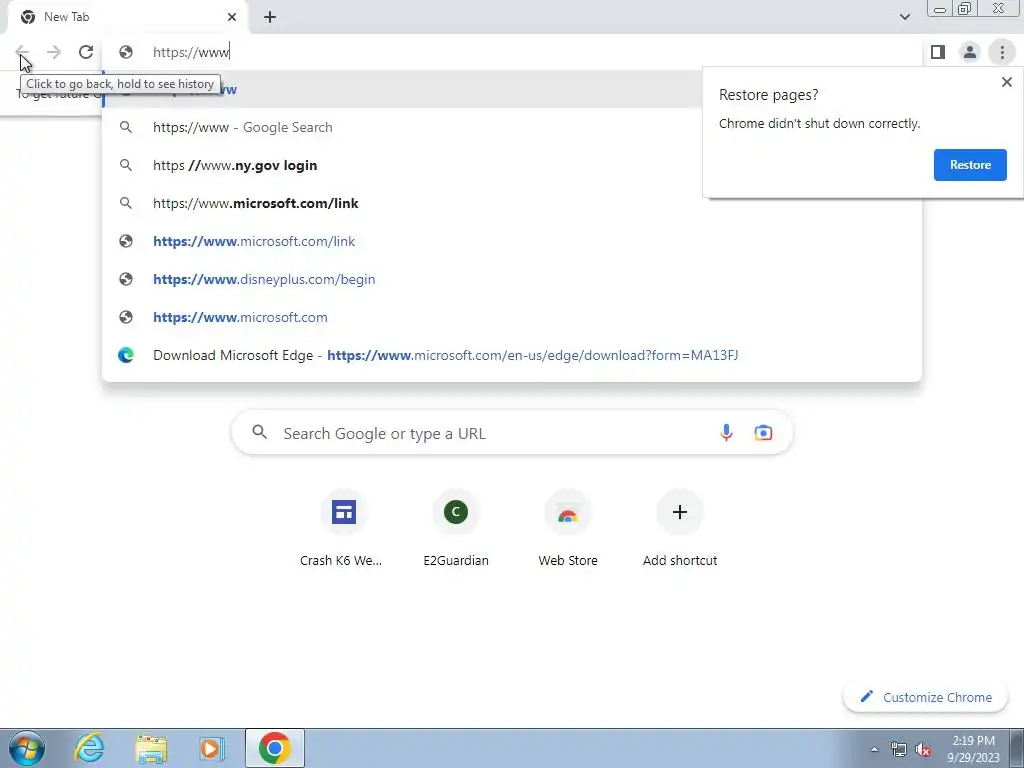The height and width of the screenshot is (768, 1024).
Task: Click the Edge logo icon in suggestions
Action: tap(126, 355)
